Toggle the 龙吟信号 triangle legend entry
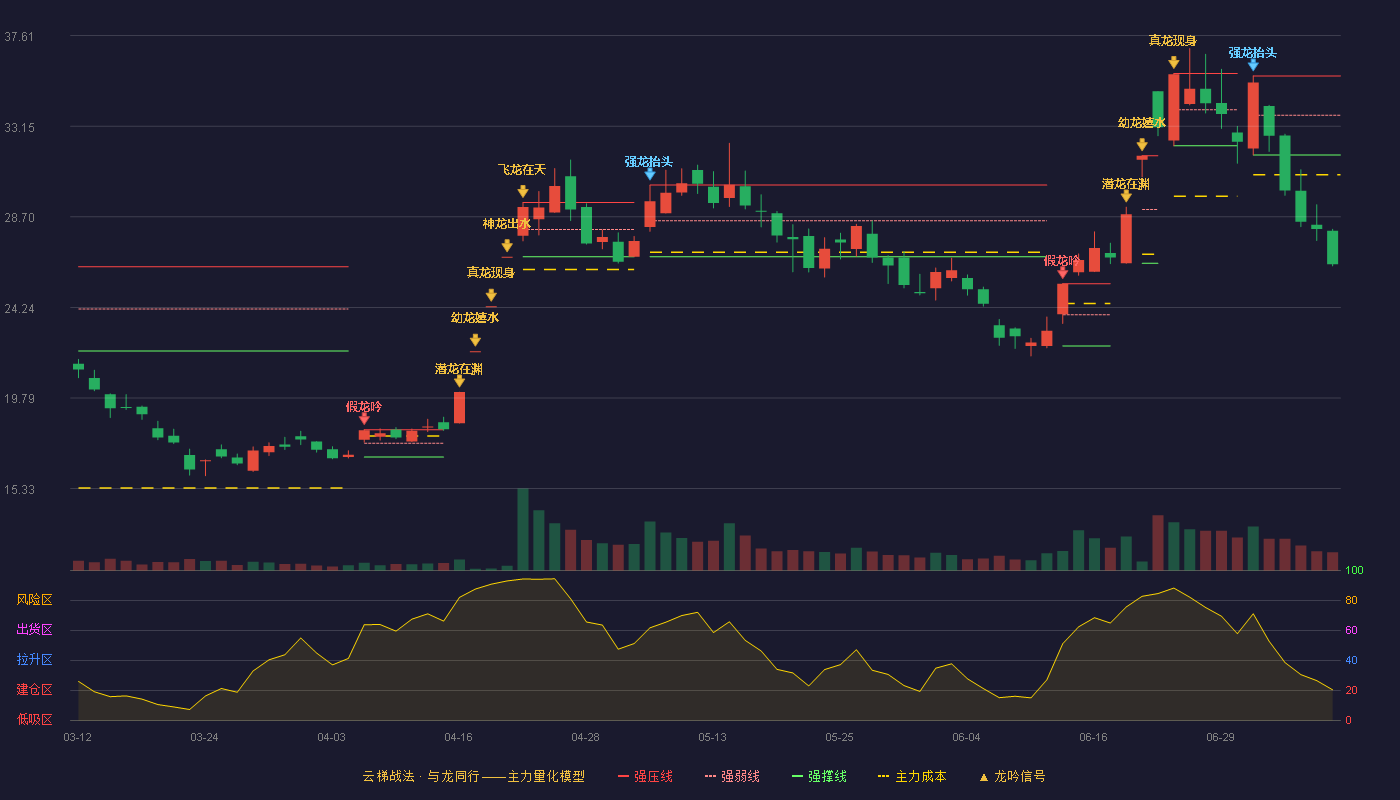The width and height of the screenshot is (1400, 800). [1012, 776]
